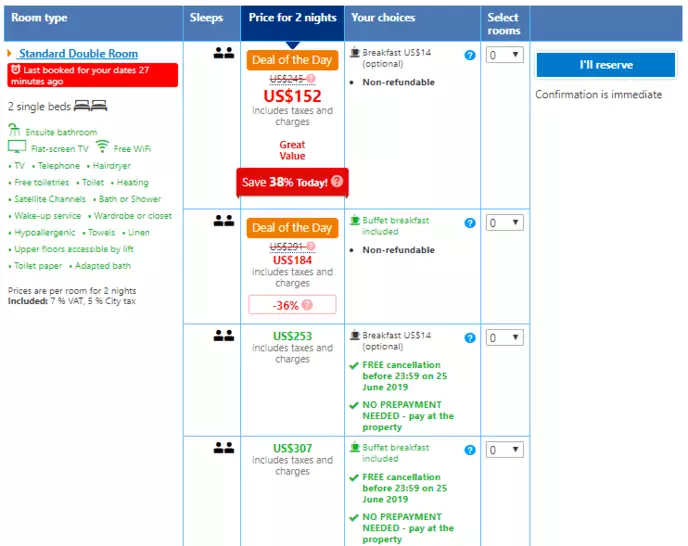Click green checkmark by NO PREPAYMENT in US$307 row
Image resolution: width=688 pixels, height=546 pixels.
[x=354, y=517]
